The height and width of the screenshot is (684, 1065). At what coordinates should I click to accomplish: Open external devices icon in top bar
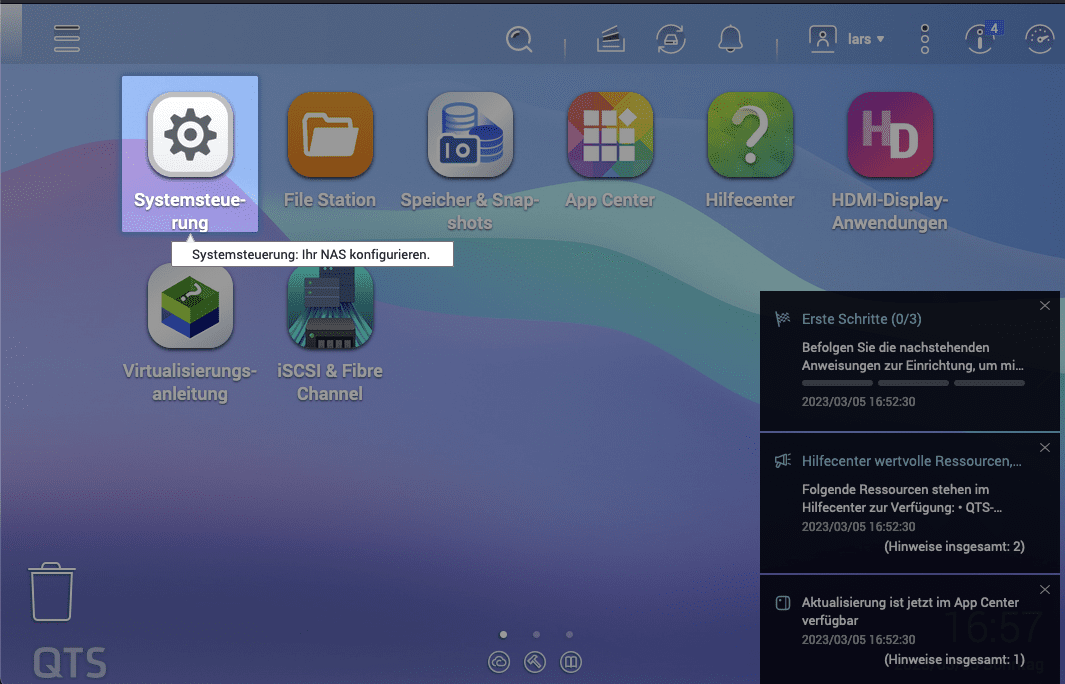670,39
